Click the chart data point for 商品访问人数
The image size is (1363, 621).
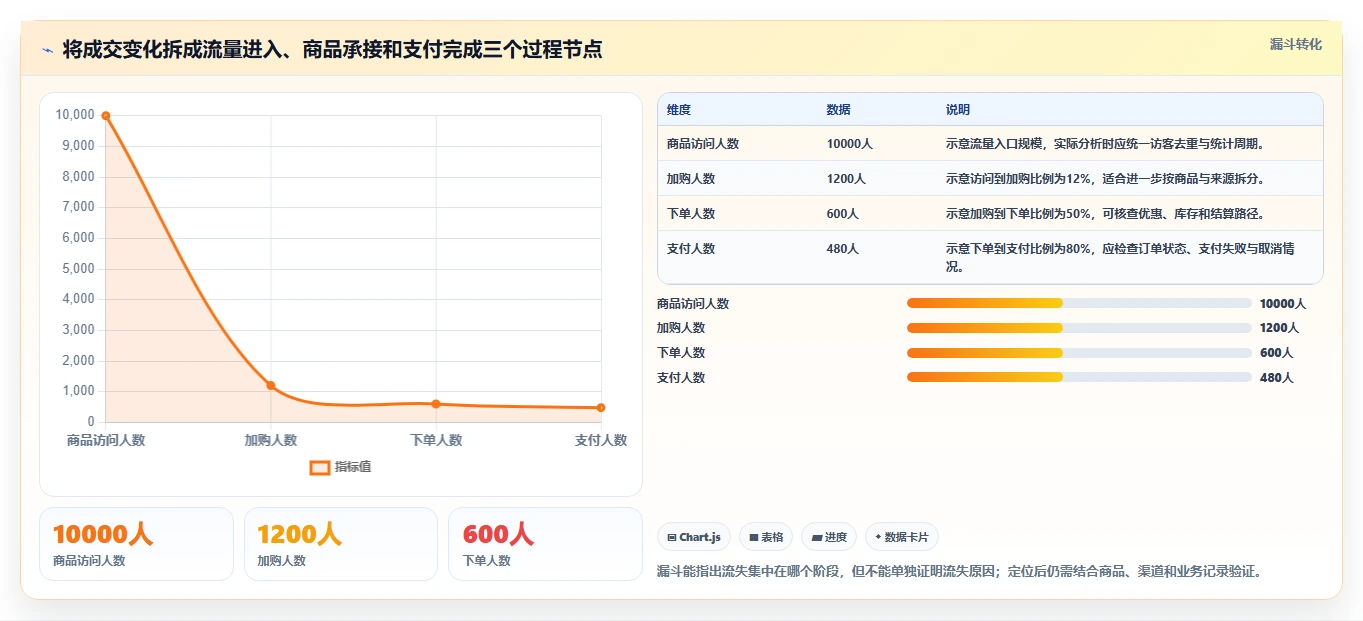[x=106, y=116]
